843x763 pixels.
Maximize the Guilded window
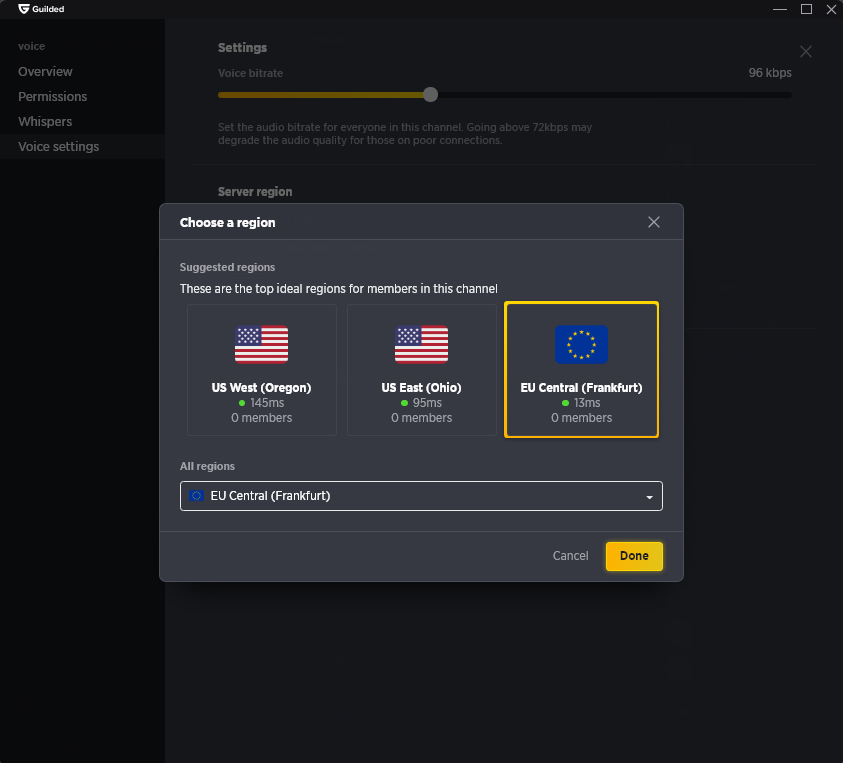806,9
